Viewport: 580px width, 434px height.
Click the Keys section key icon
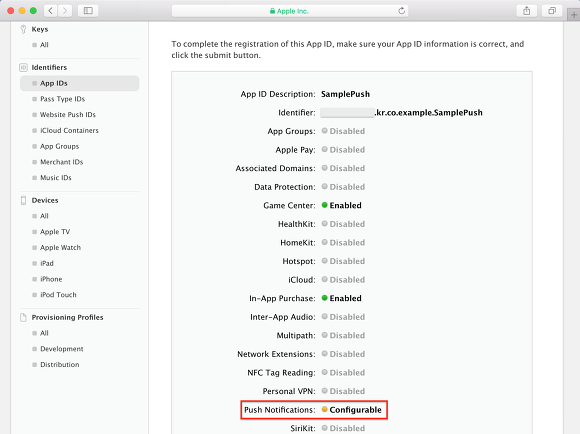[x=23, y=29]
